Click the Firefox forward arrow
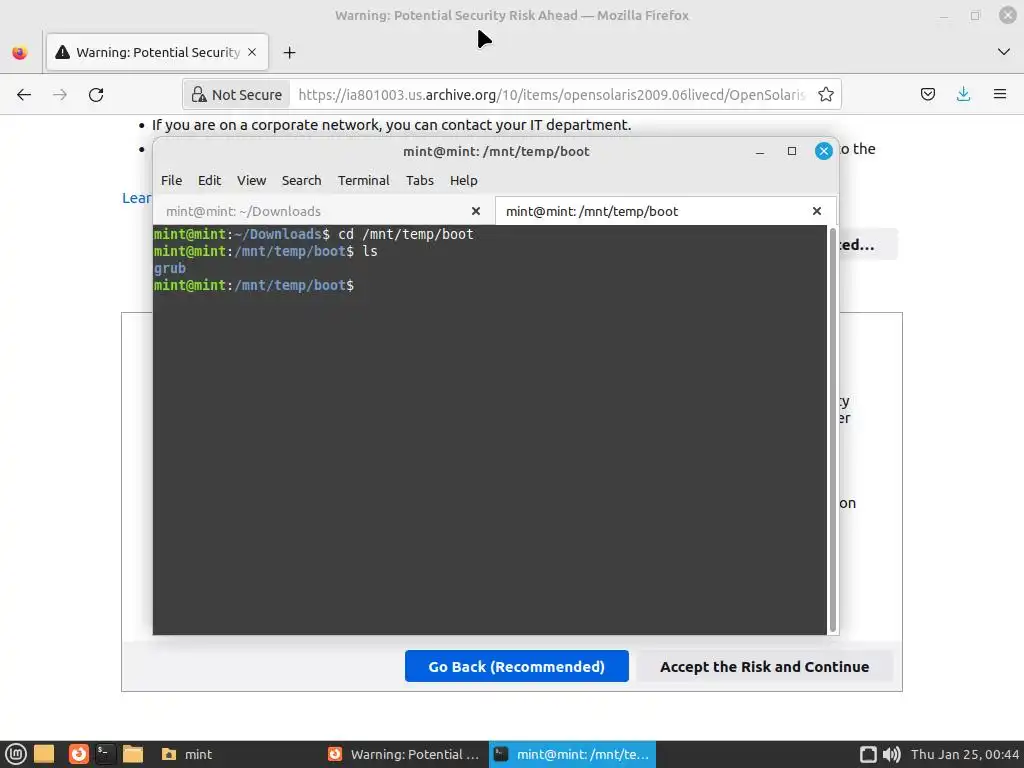This screenshot has width=1024, height=768. coord(60,95)
